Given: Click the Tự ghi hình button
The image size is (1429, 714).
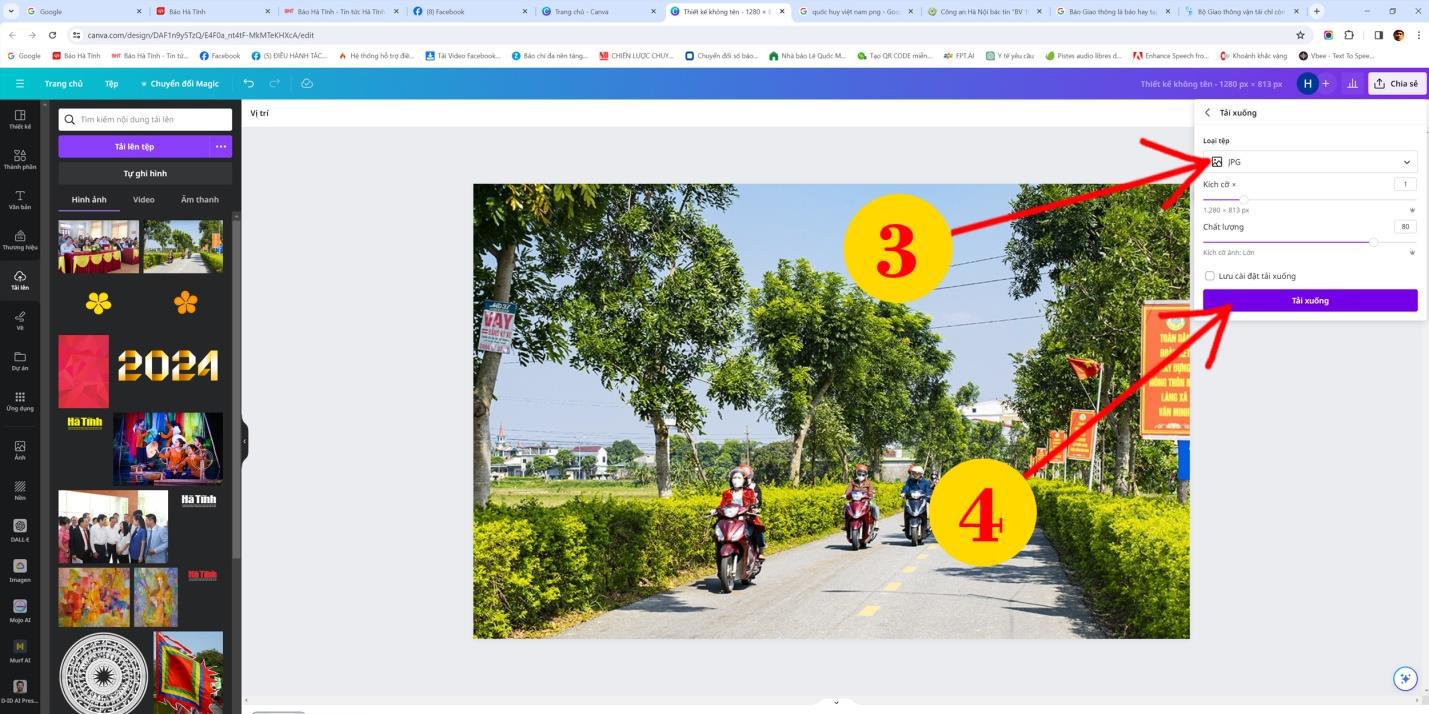Looking at the screenshot, I should click(x=145, y=173).
